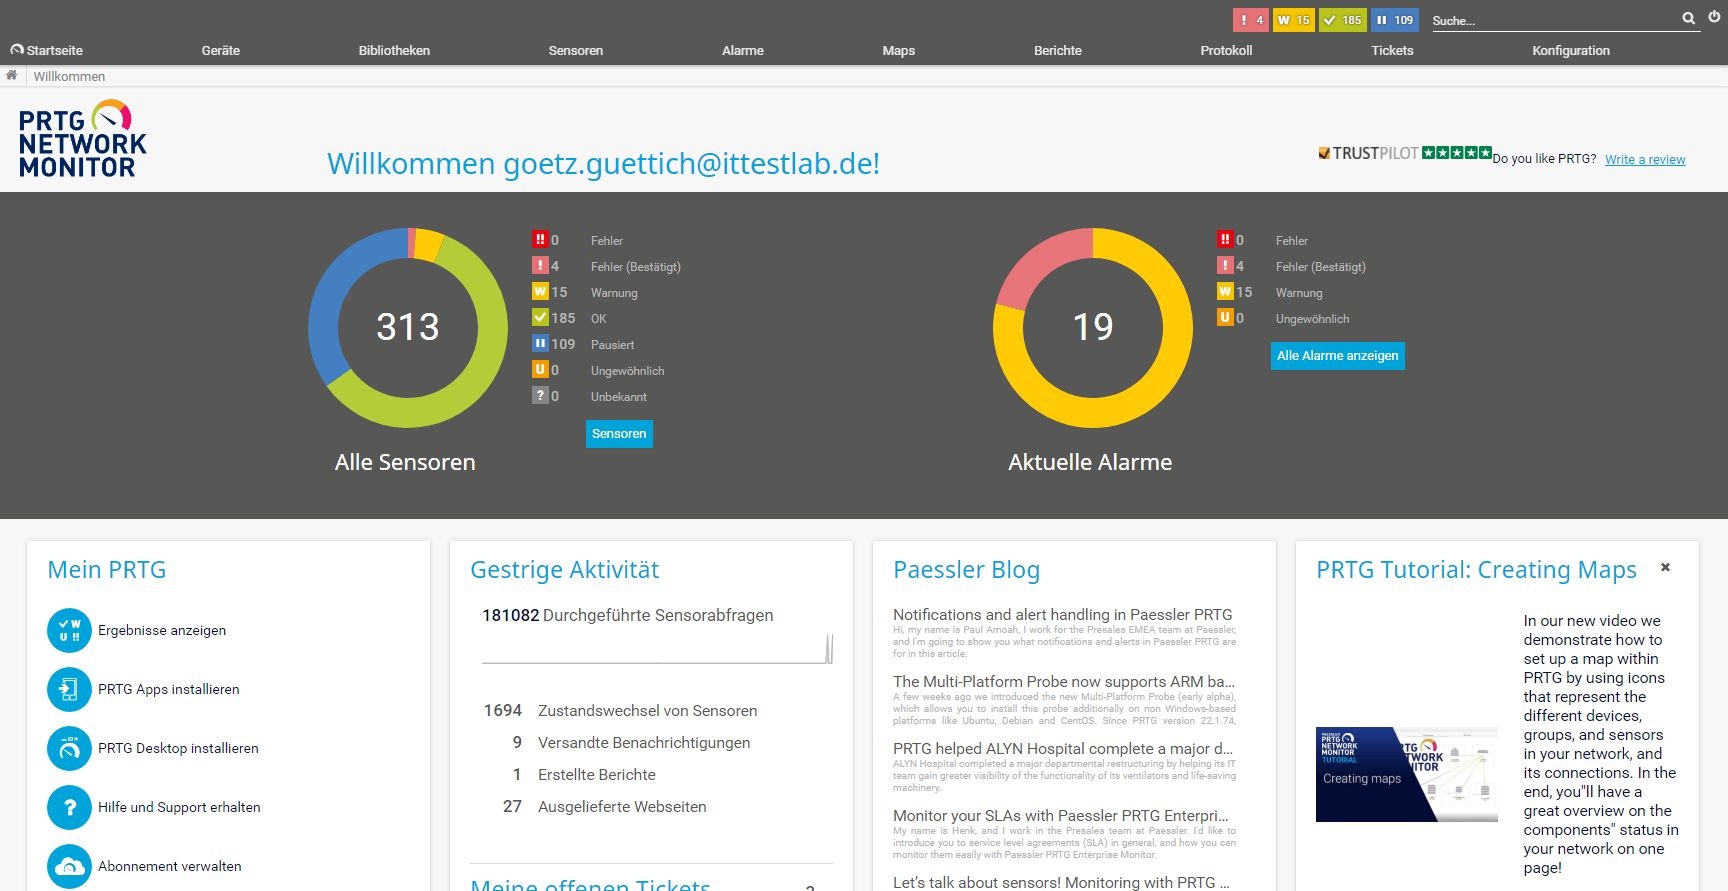Click Alle Alarme anzeigen button
The image size is (1728, 891).
(1337, 356)
